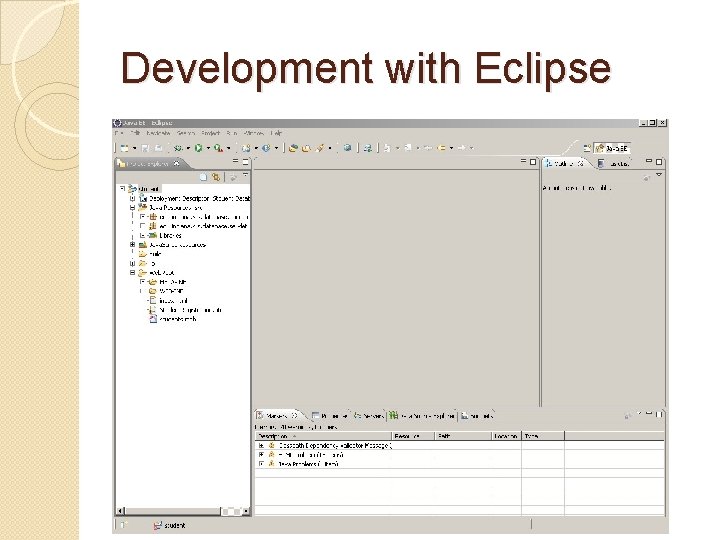Click the Resource column header
This screenshot has width=720, height=540.
point(413,436)
